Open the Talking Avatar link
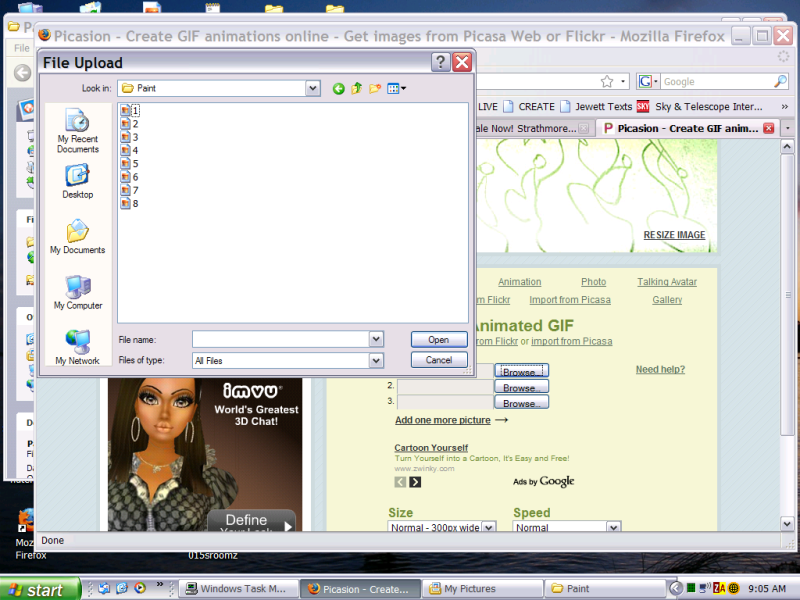800x600 pixels. (667, 282)
